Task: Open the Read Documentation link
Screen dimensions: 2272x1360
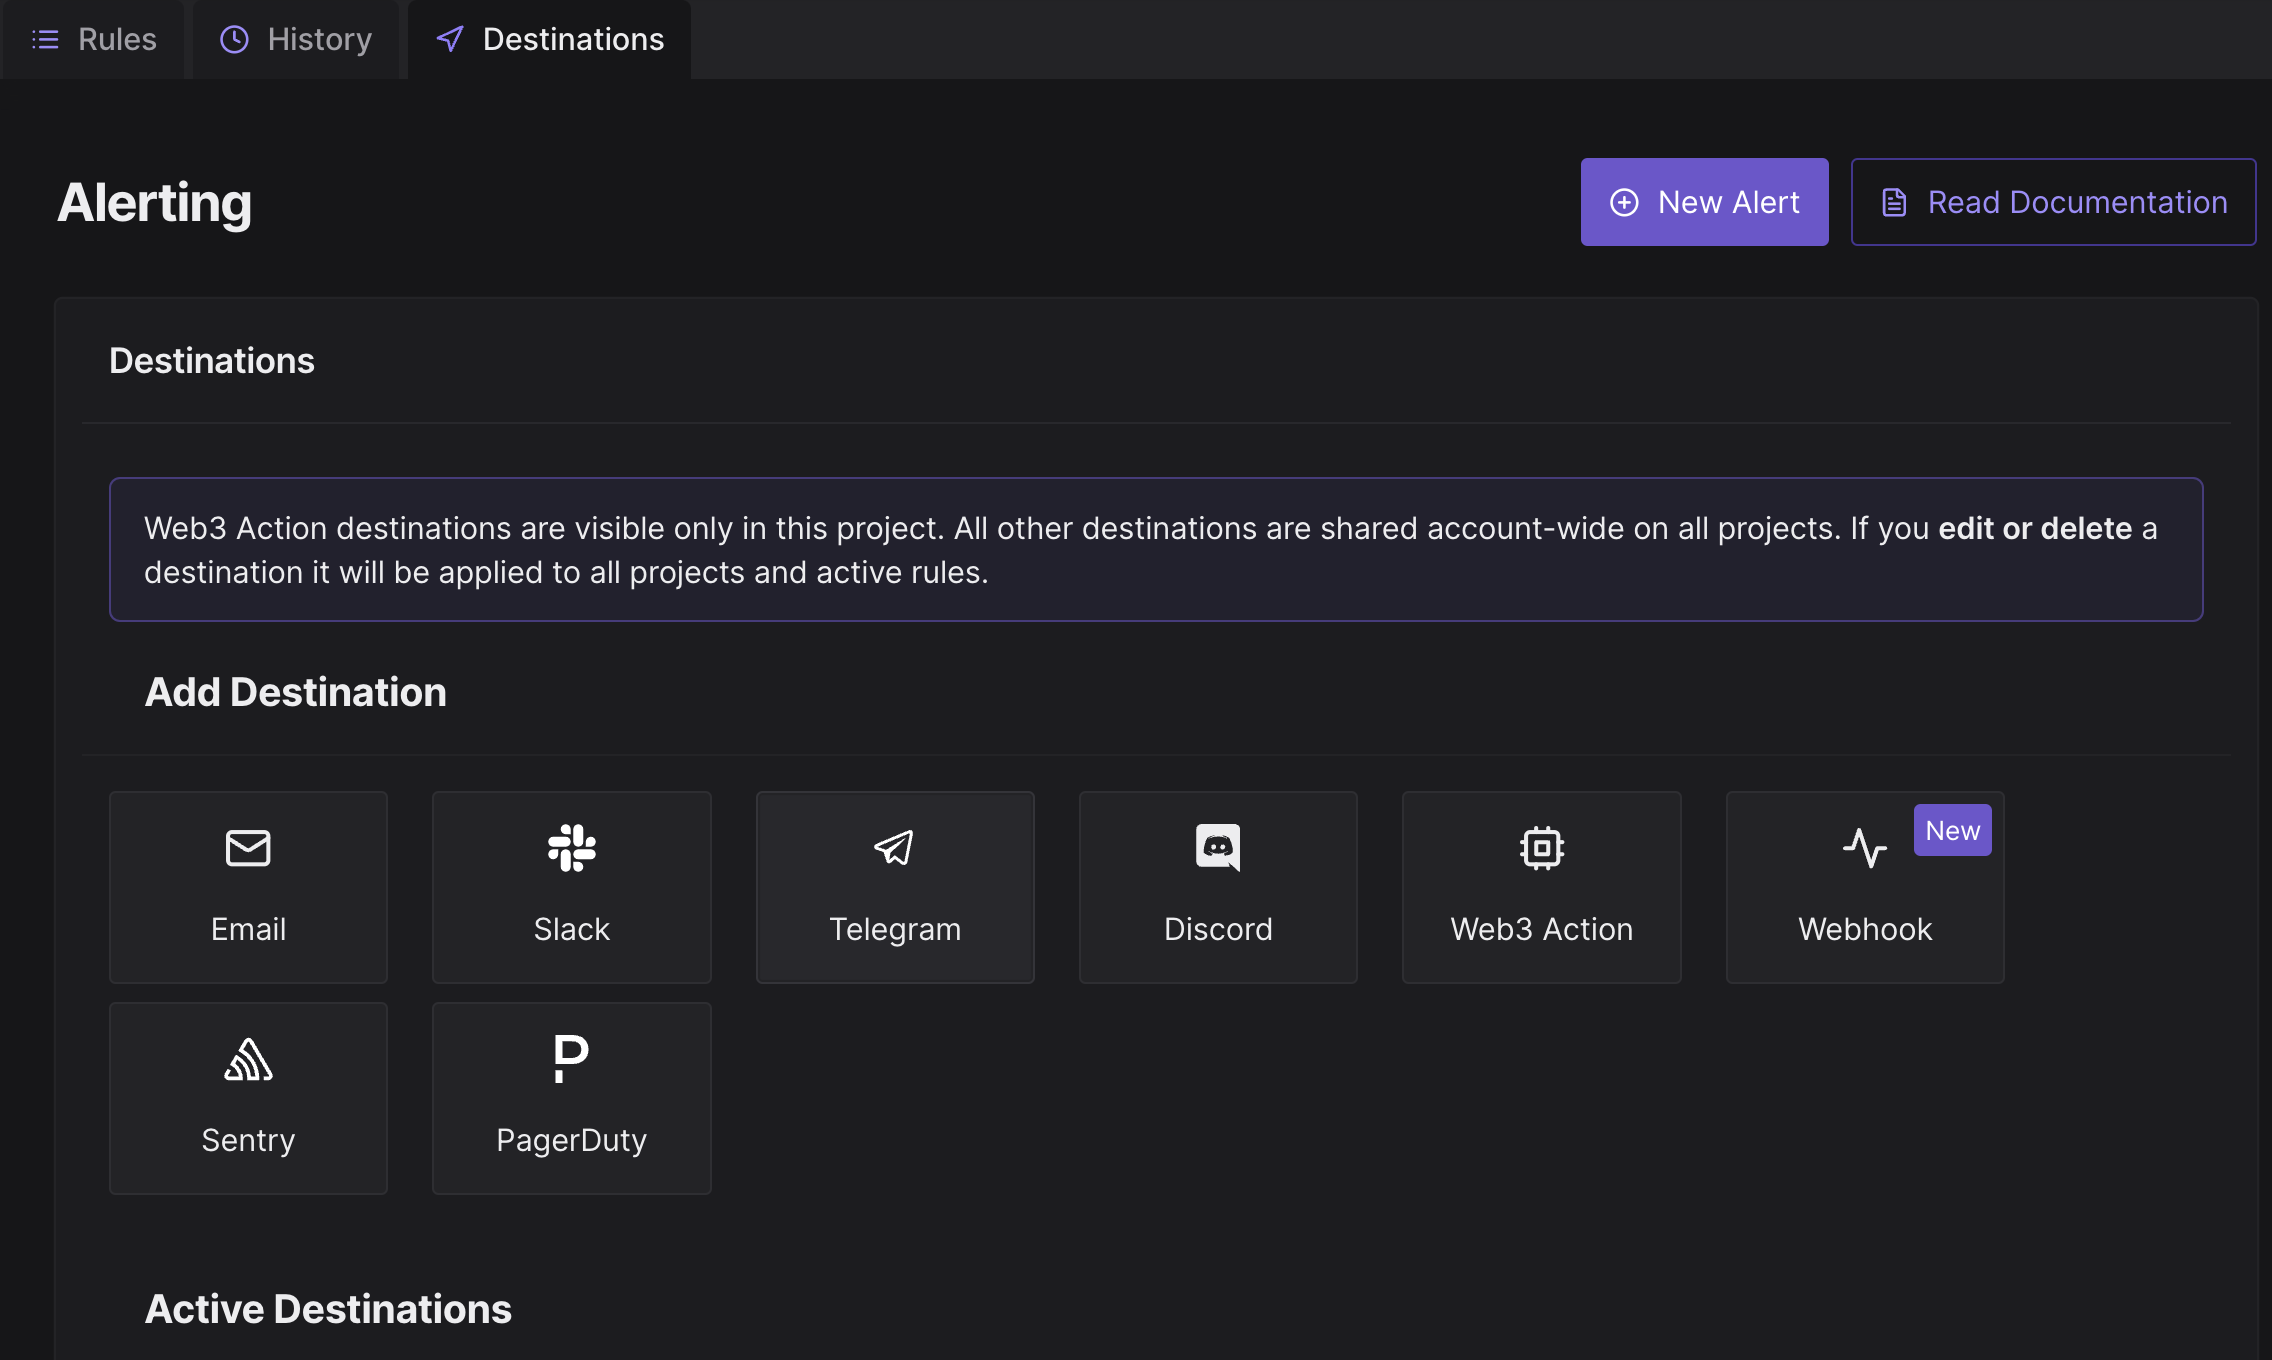Action: click(x=2054, y=202)
